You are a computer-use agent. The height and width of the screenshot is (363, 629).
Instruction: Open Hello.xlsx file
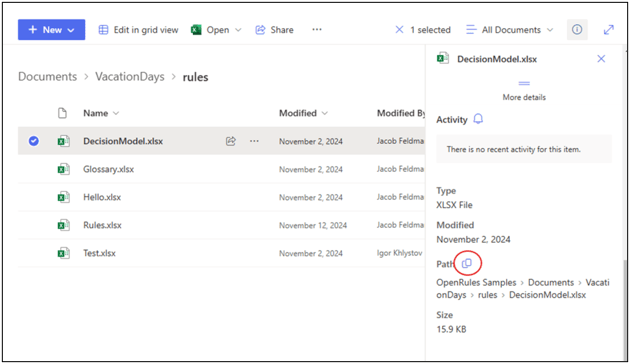click(102, 197)
